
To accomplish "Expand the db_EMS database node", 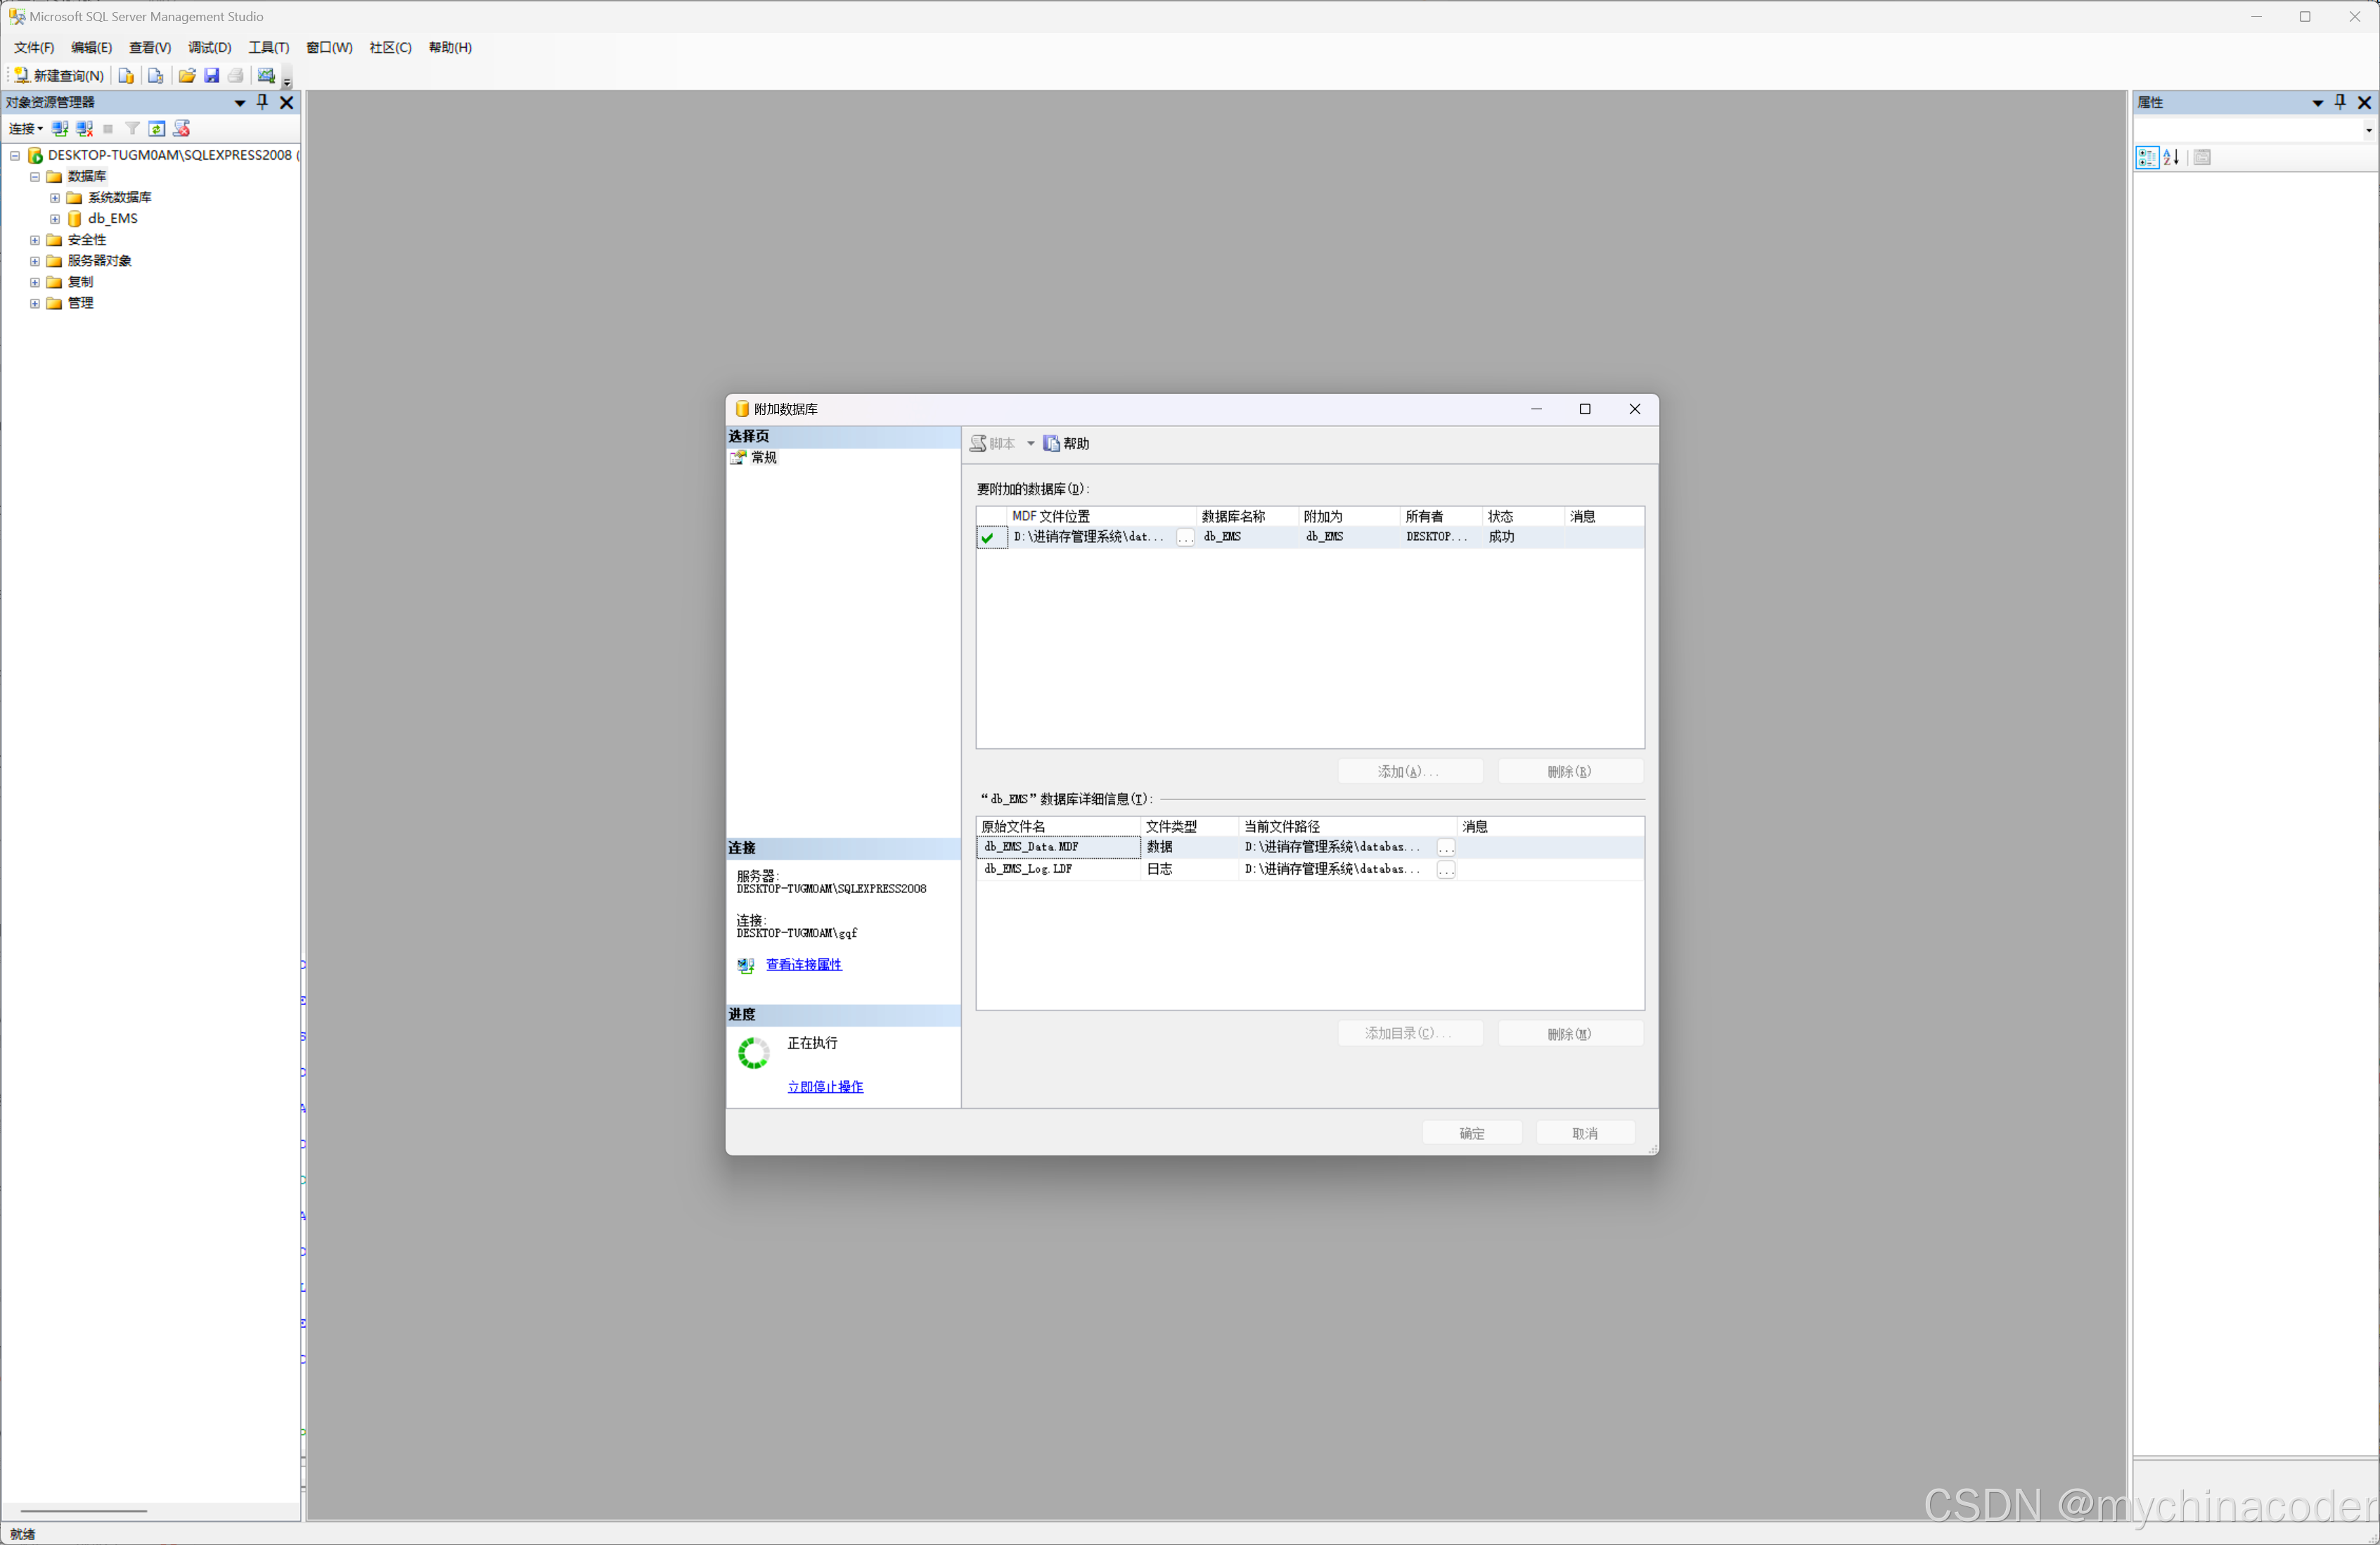I will coord(55,219).
